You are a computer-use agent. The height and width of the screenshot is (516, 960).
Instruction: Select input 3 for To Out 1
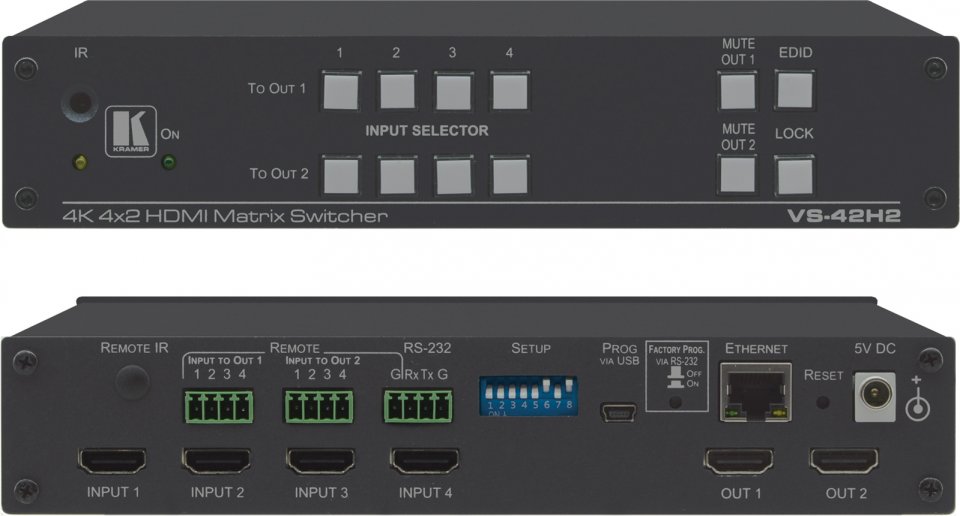click(x=452, y=90)
